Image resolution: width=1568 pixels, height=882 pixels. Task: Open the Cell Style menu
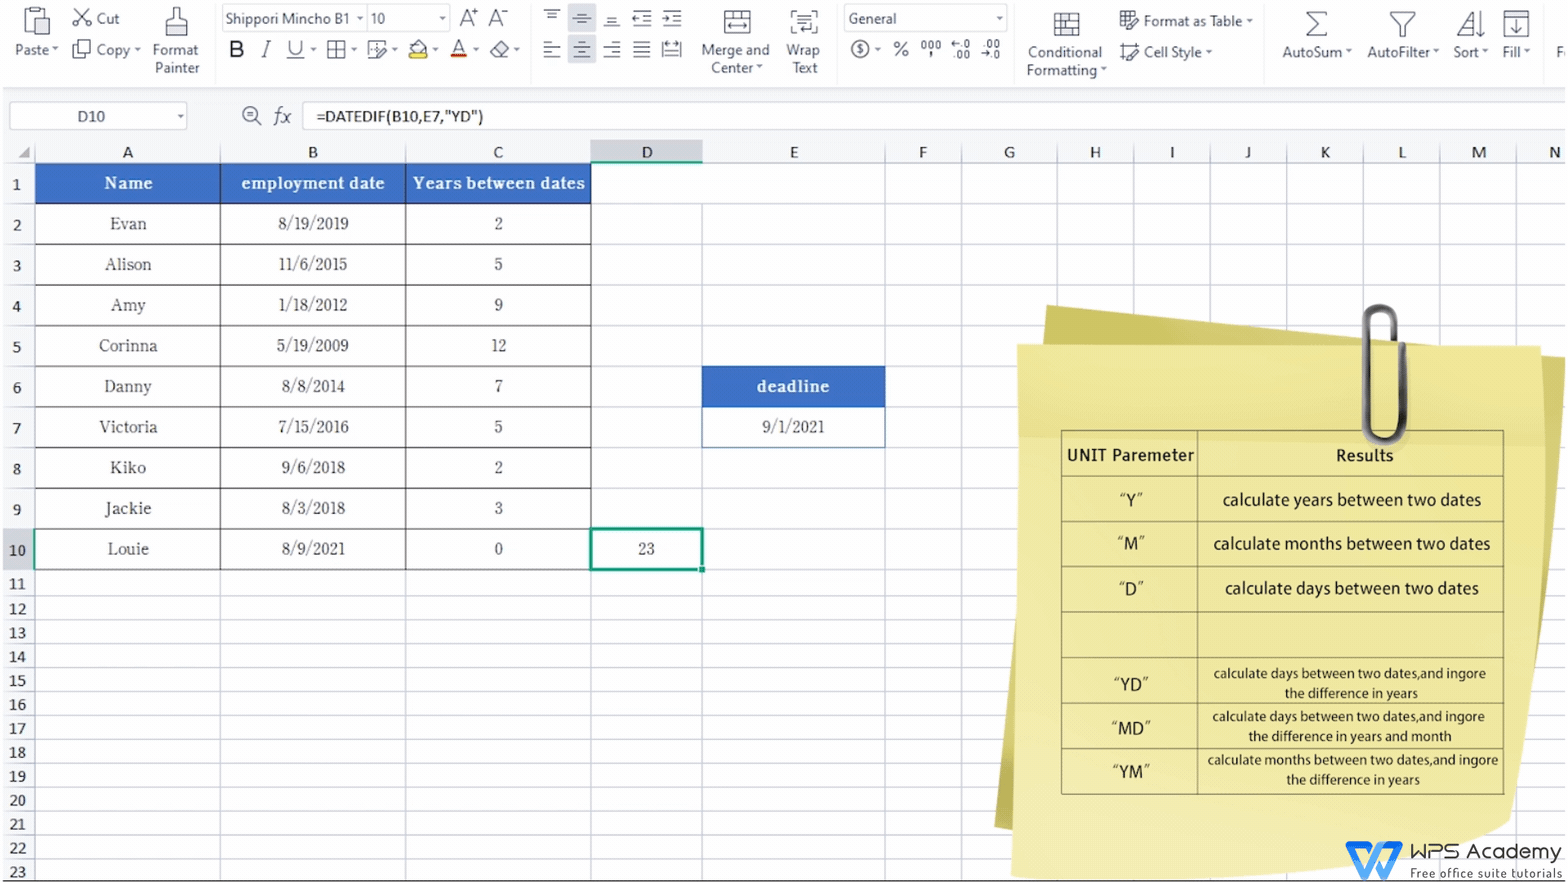pyautogui.click(x=1166, y=52)
